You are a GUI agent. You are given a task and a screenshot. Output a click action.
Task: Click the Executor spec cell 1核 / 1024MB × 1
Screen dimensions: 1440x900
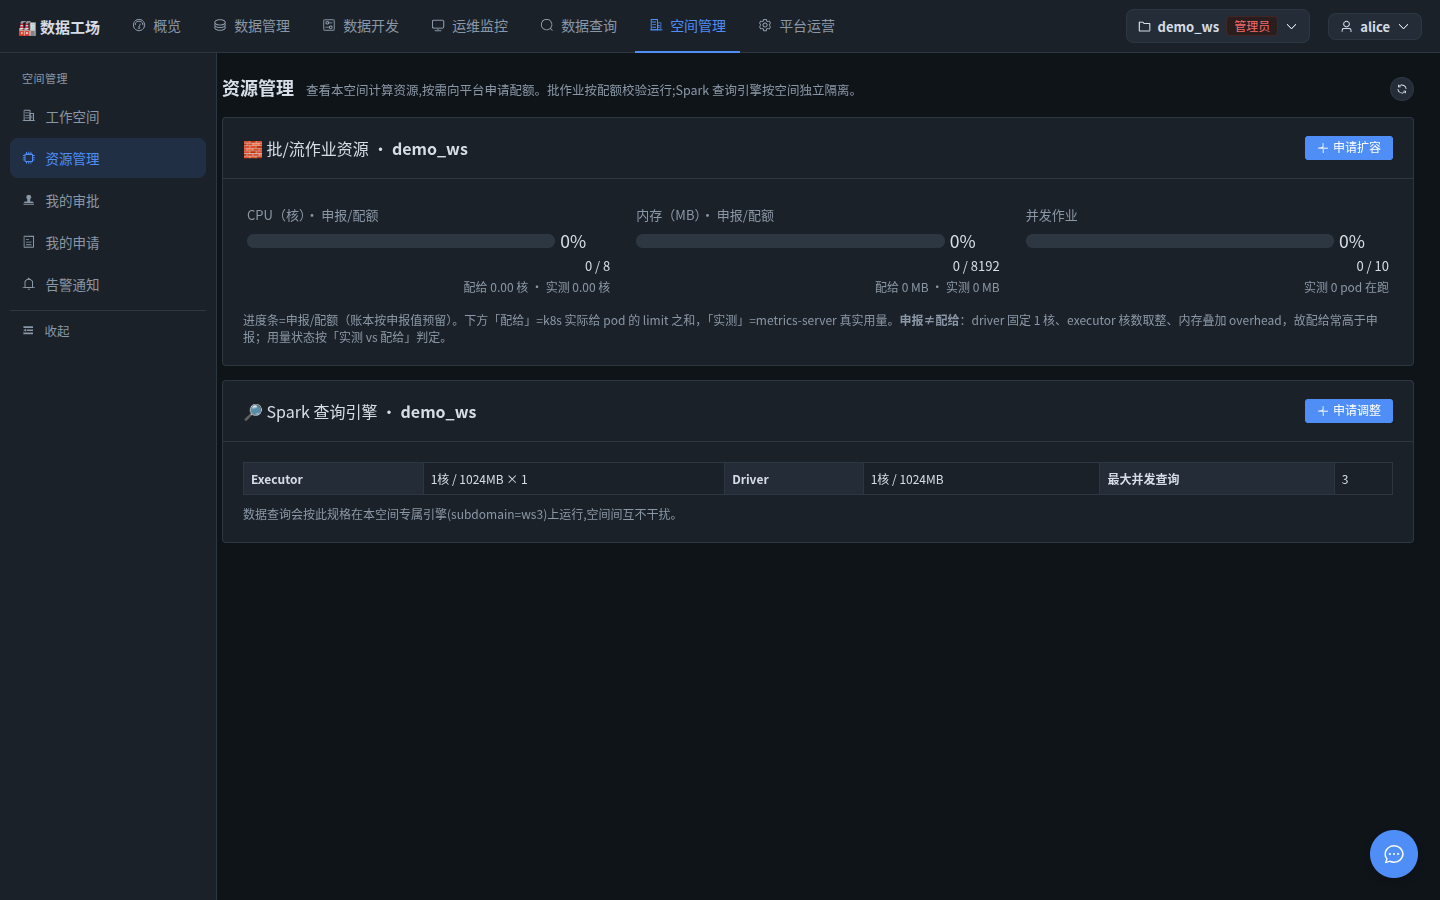coord(573,479)
